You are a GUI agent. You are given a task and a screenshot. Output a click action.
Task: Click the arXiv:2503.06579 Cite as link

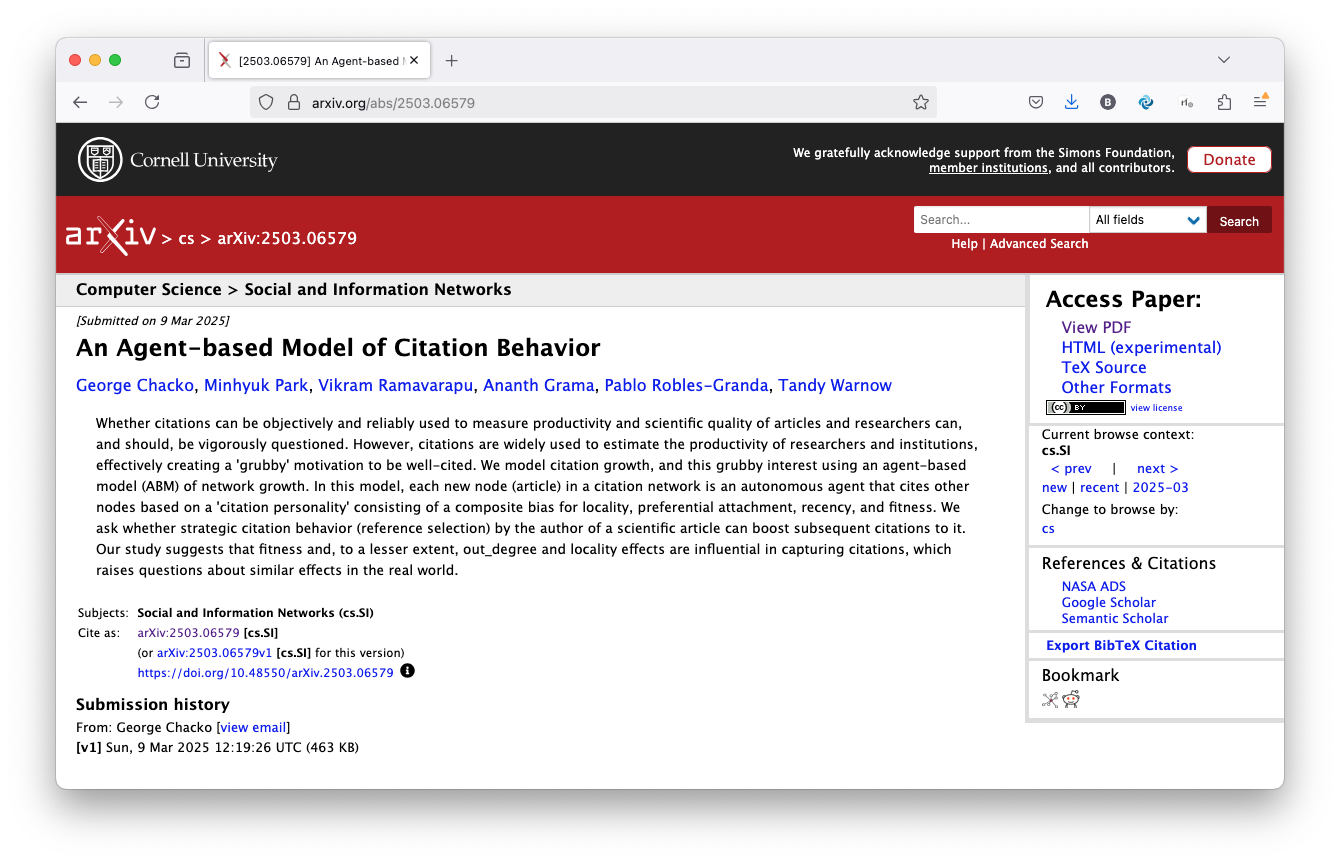188,633
